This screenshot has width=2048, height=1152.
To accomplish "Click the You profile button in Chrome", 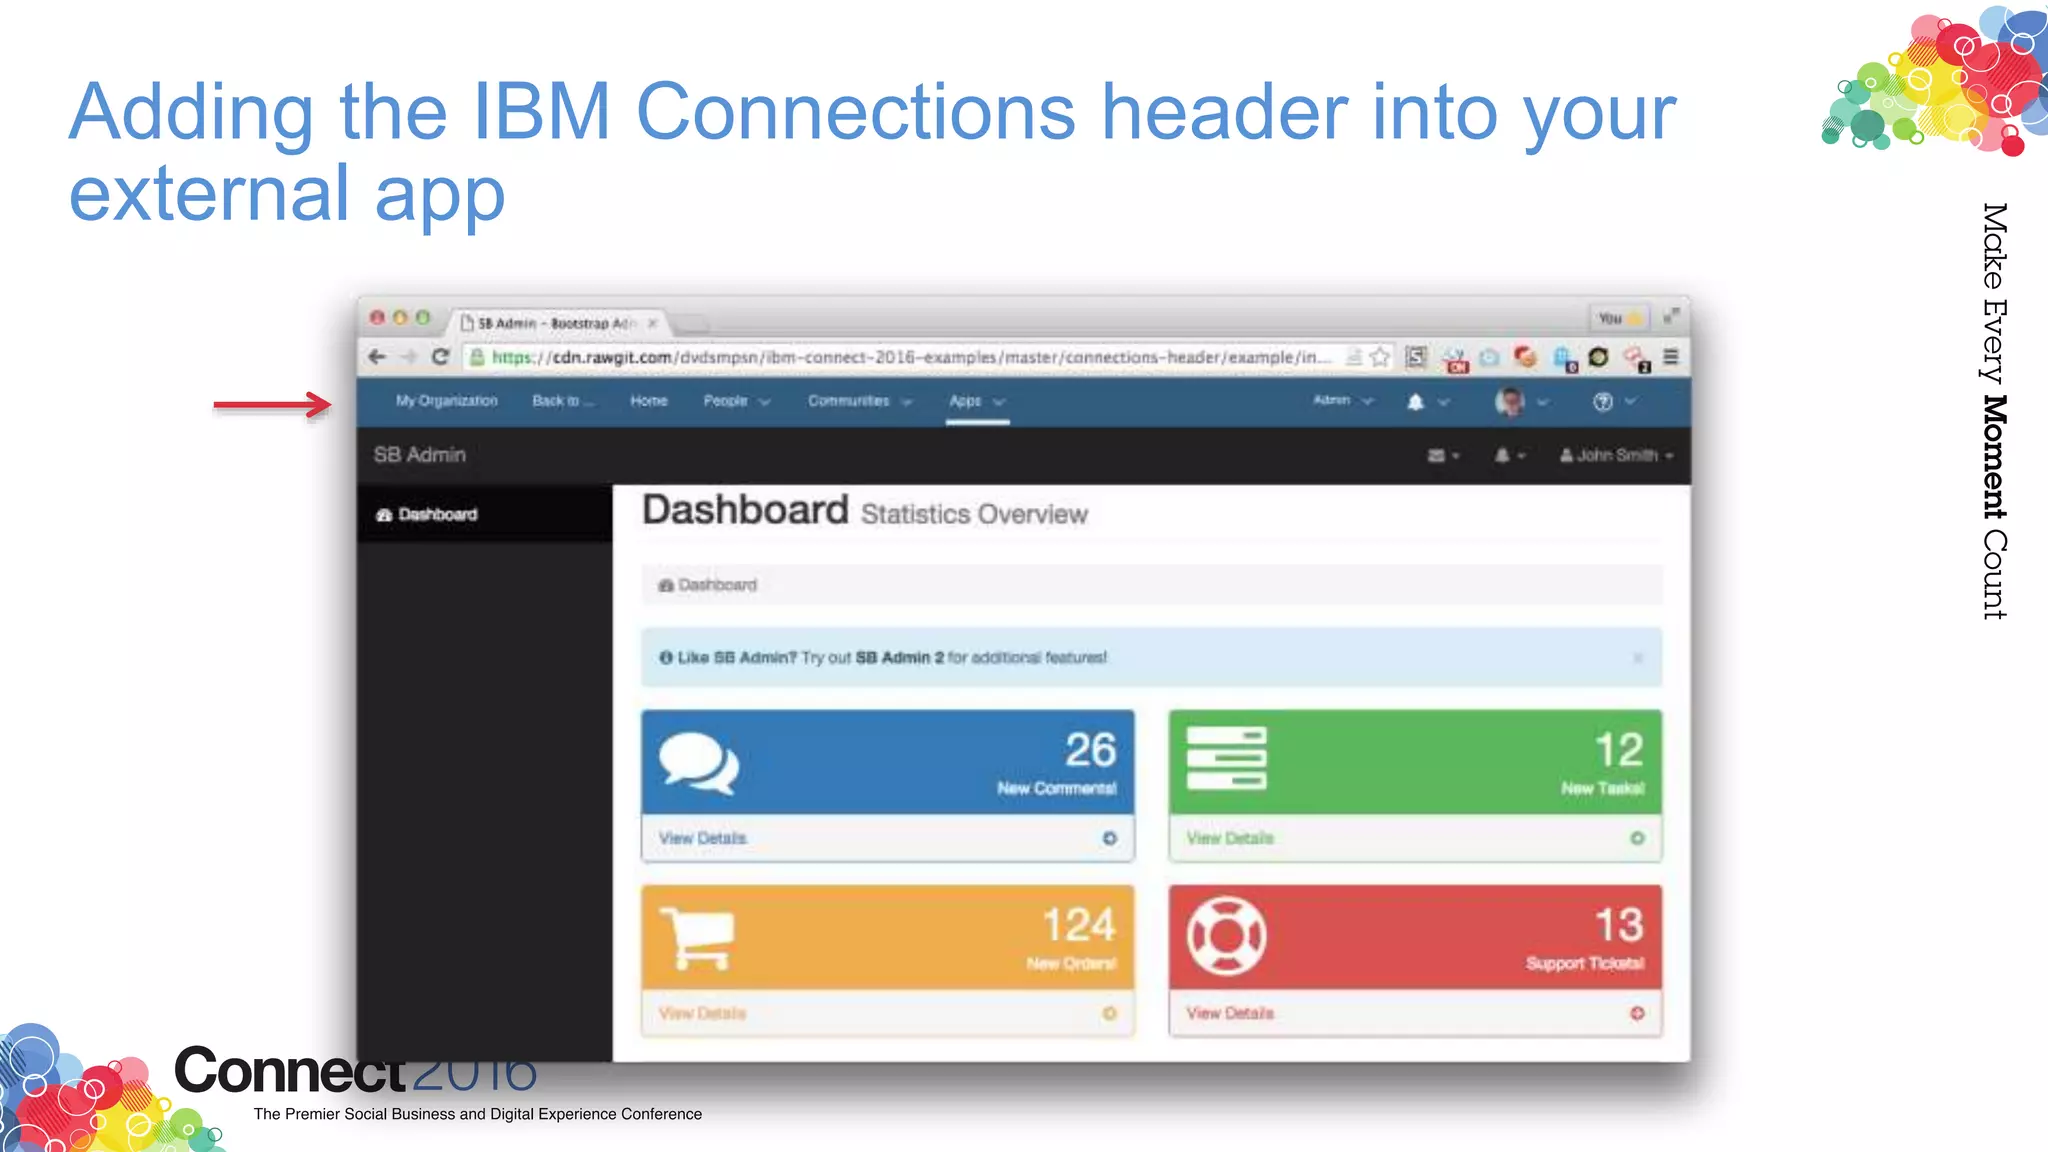I will 1618,319.
